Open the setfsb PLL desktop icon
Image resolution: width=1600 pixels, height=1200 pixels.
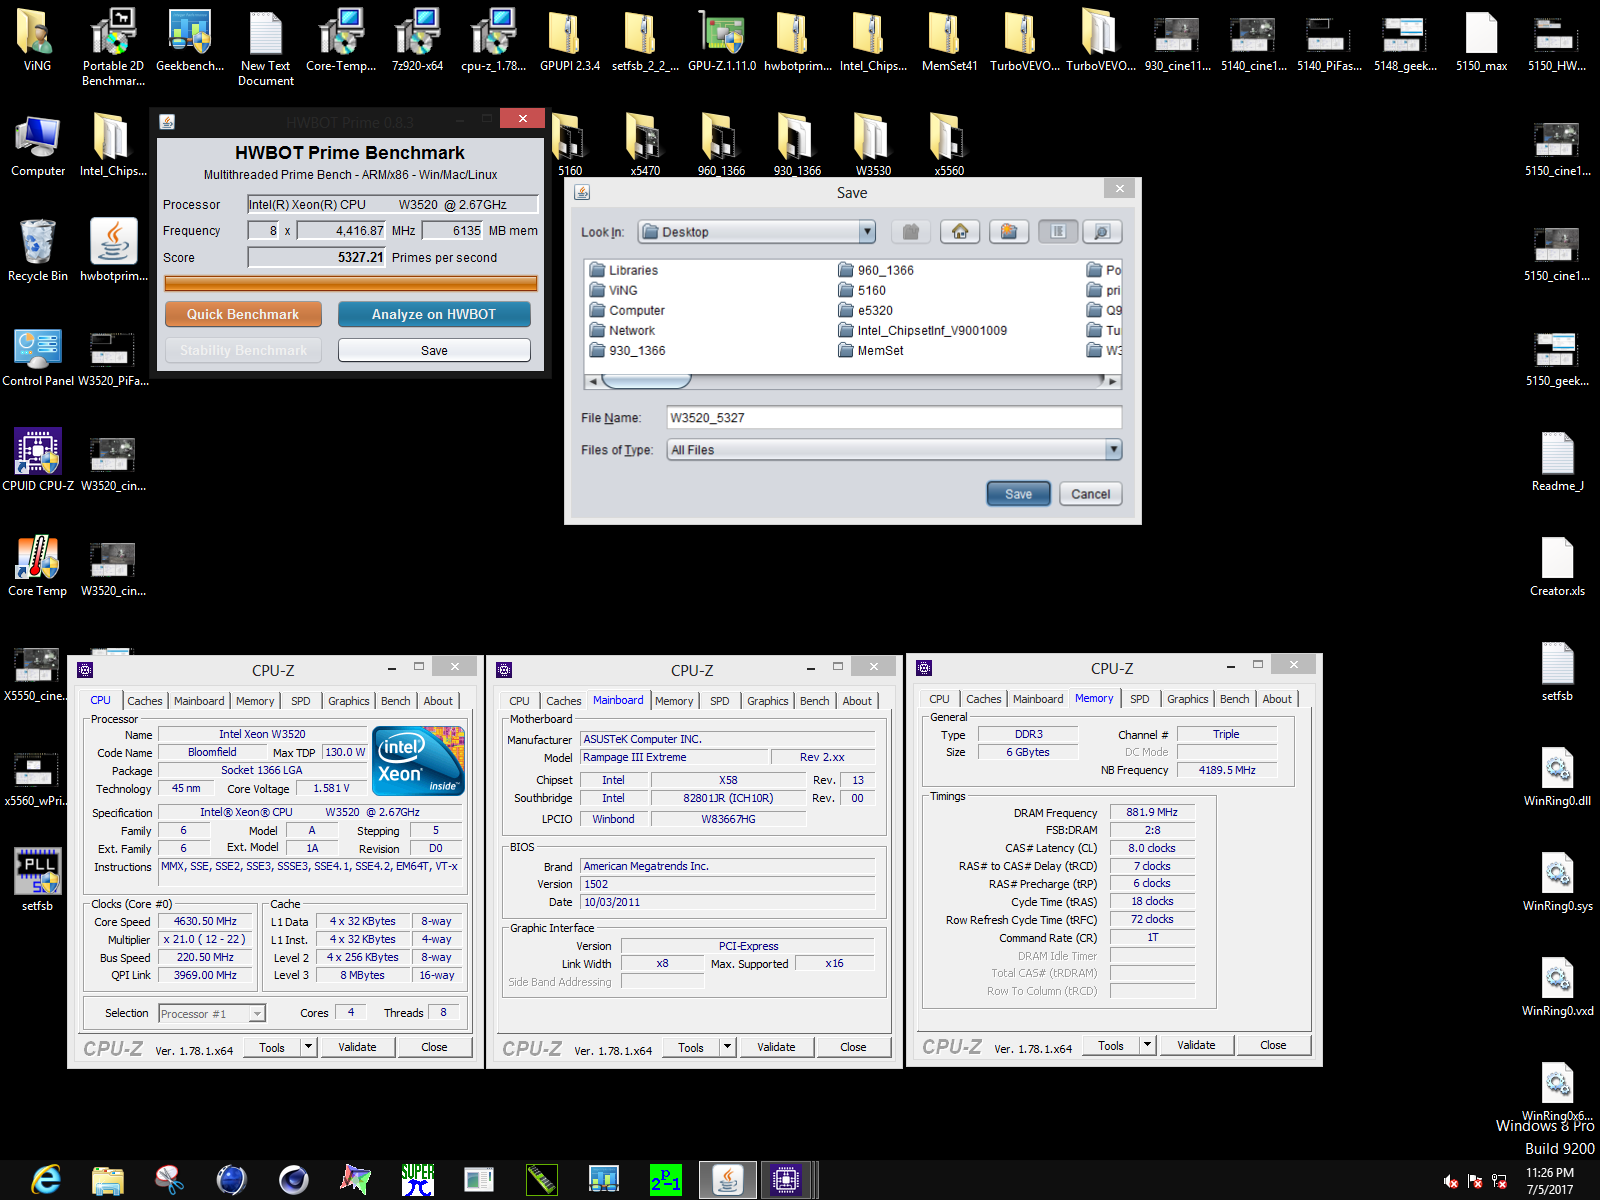coord(38,880)
